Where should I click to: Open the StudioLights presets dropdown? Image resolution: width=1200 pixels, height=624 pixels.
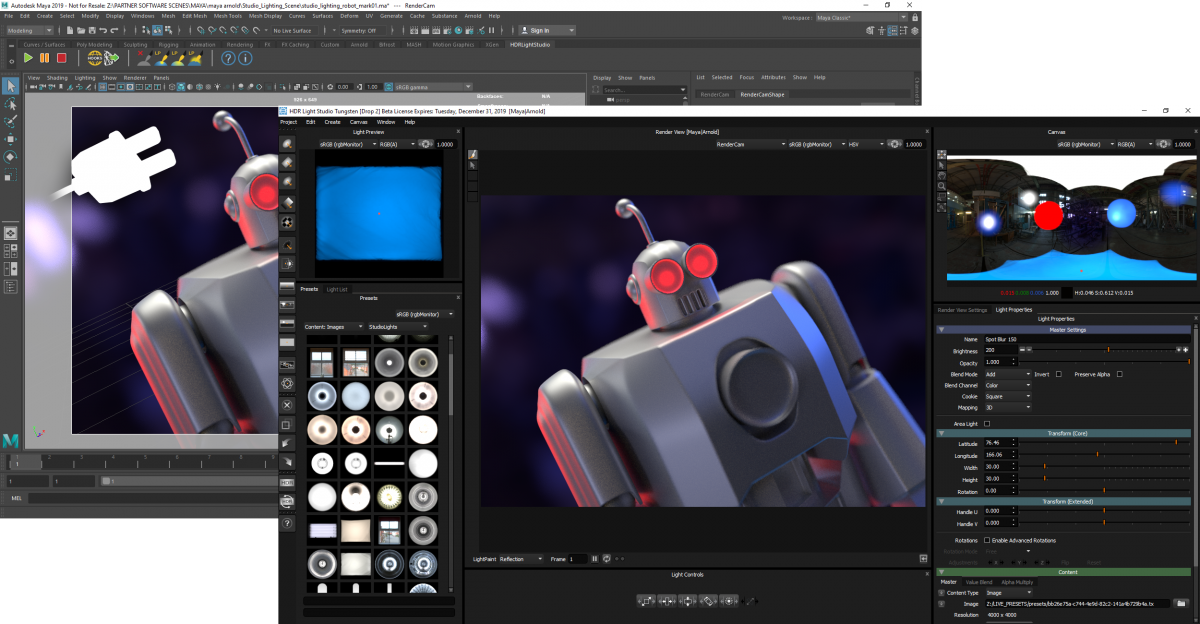[398, 327]
